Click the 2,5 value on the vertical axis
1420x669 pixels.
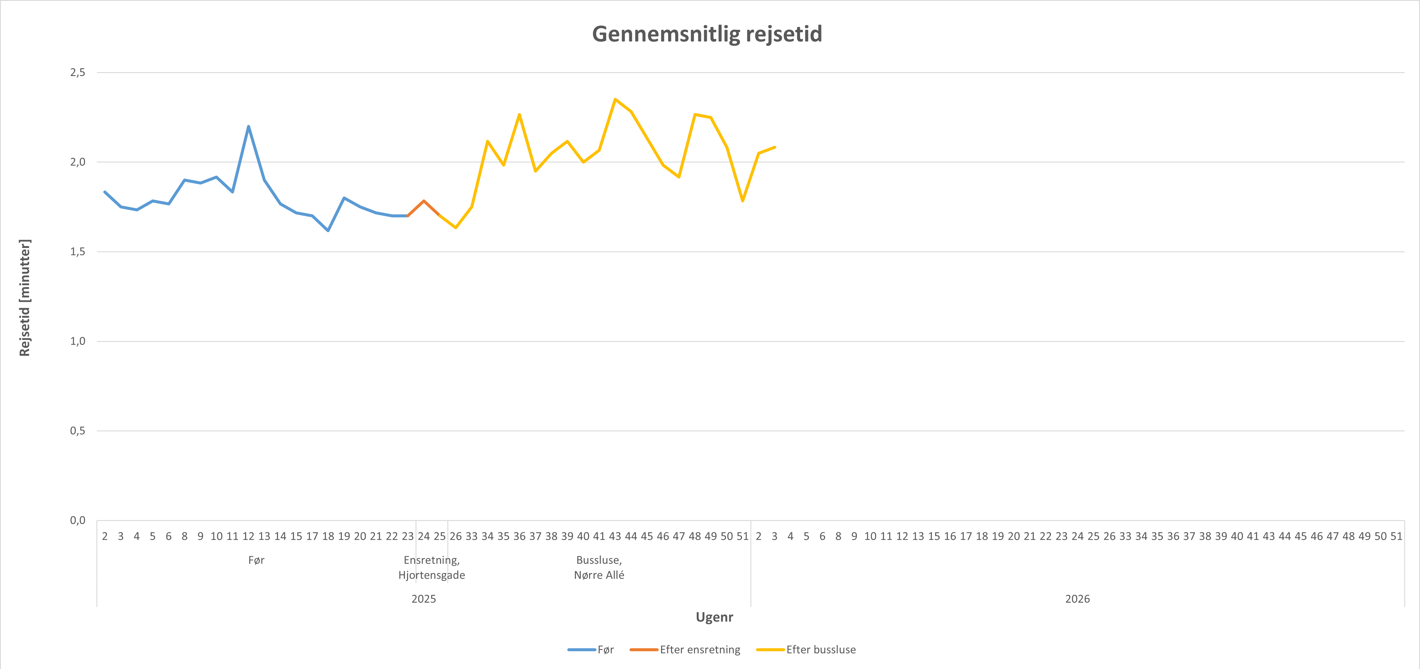coord(77,73)
